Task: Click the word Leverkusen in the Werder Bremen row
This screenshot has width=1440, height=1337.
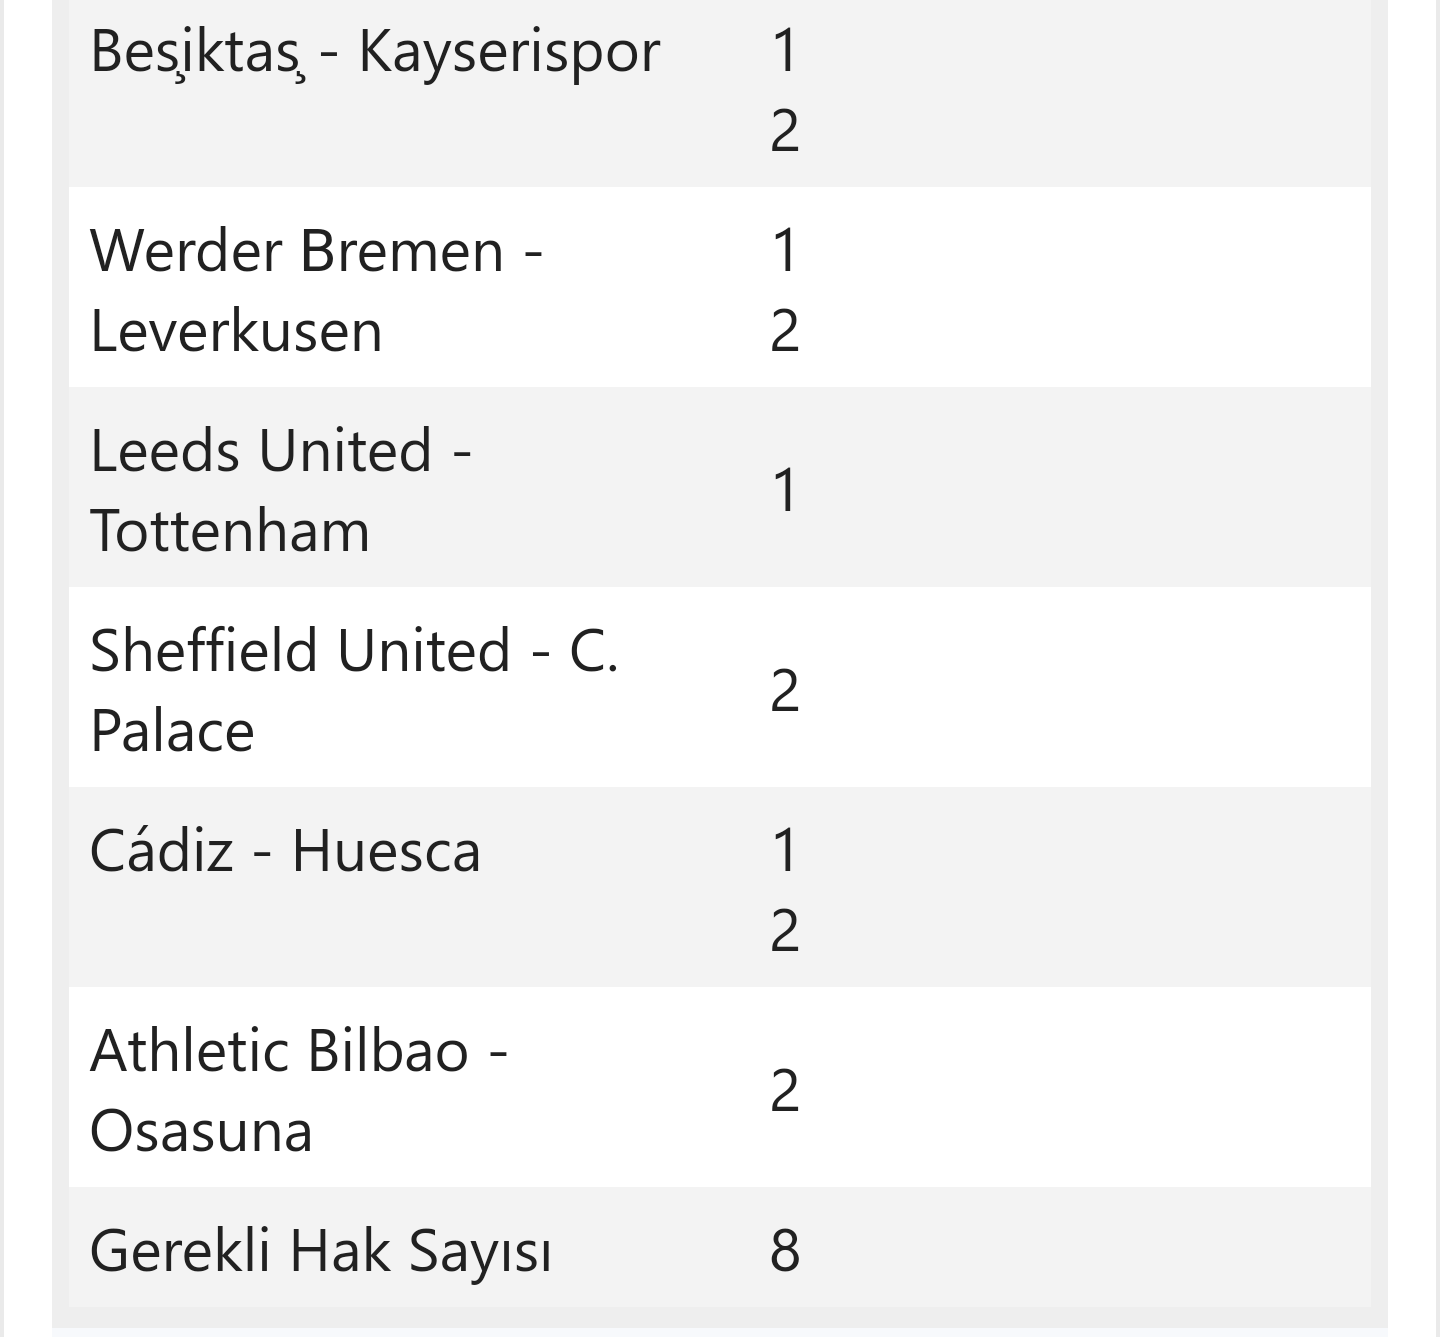Action: click(236, 331)
